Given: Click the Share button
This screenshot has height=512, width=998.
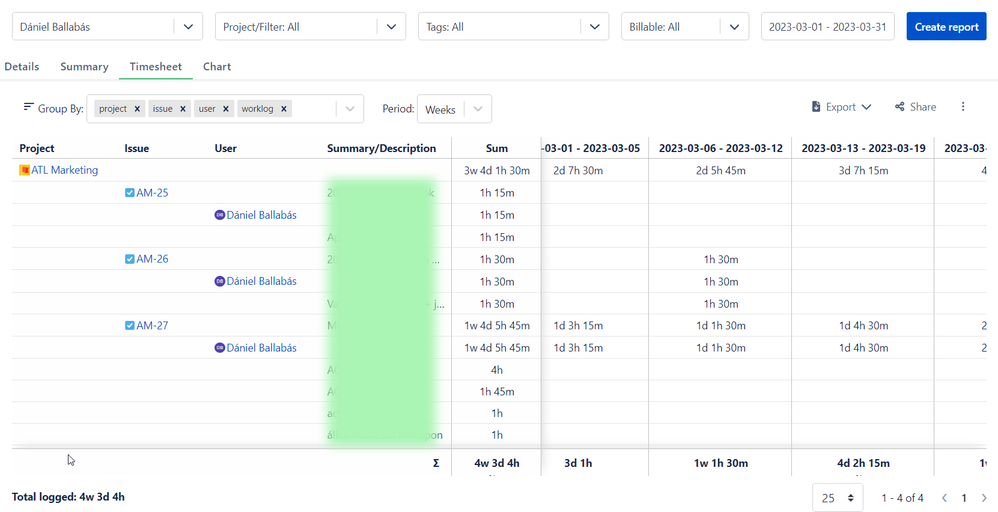Looking at the screenshot, I should tap(915, 107).
